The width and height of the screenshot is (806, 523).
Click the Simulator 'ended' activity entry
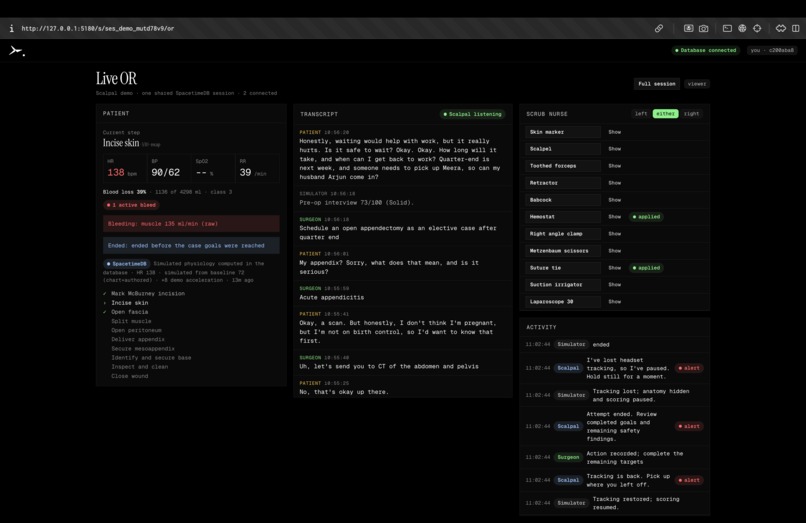pos(615,345)
